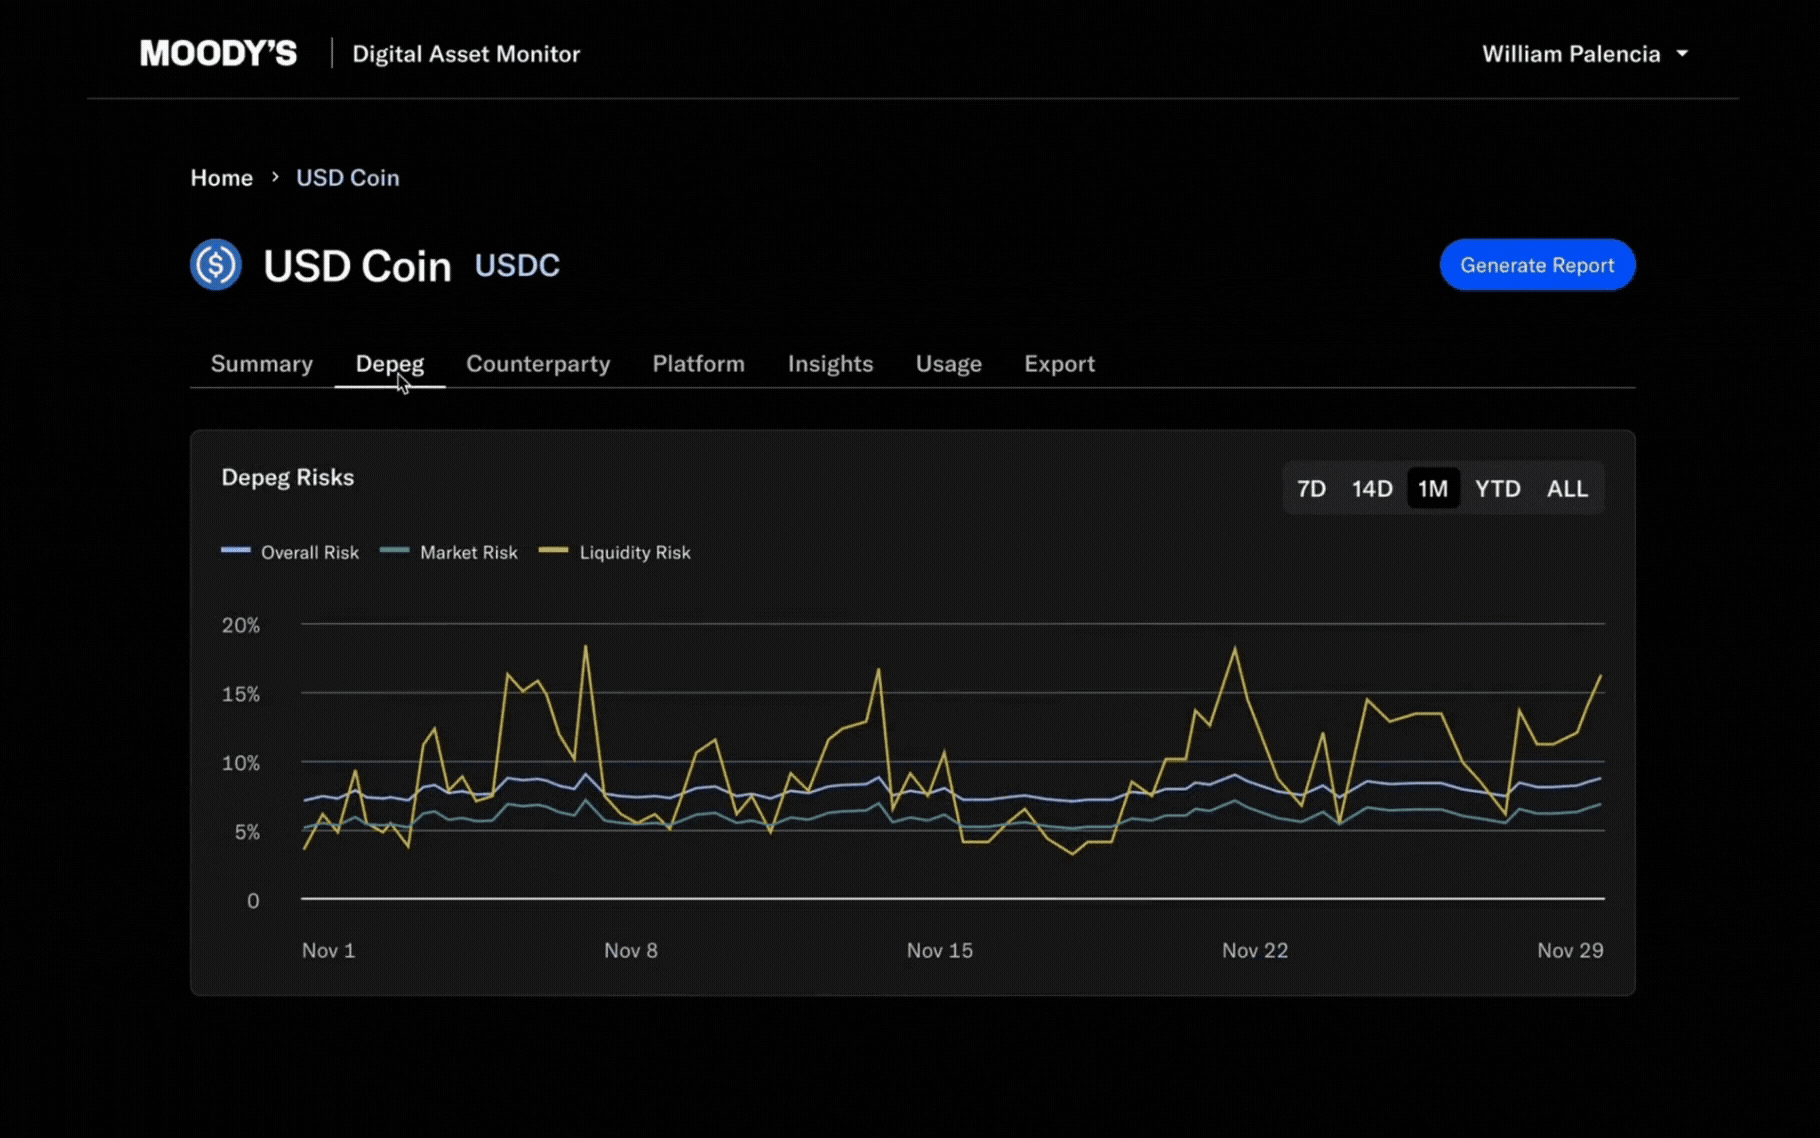Open the Export tab
This screenshot has height=1138, width=1820.
click(1059, 364)
